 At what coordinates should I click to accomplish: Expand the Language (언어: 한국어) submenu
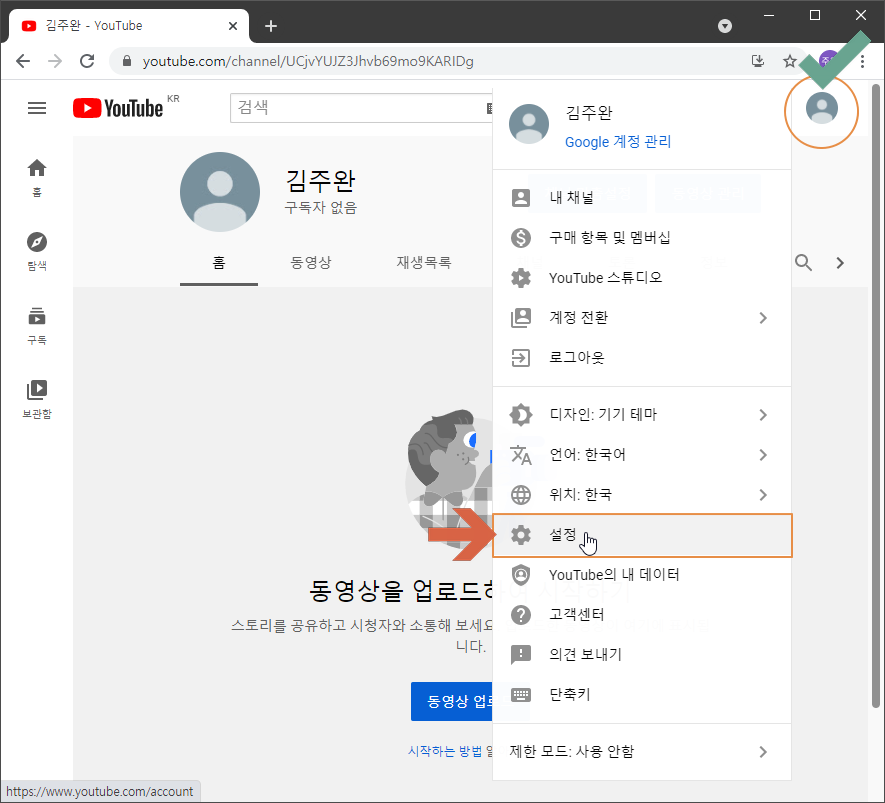tap(642, 455)
